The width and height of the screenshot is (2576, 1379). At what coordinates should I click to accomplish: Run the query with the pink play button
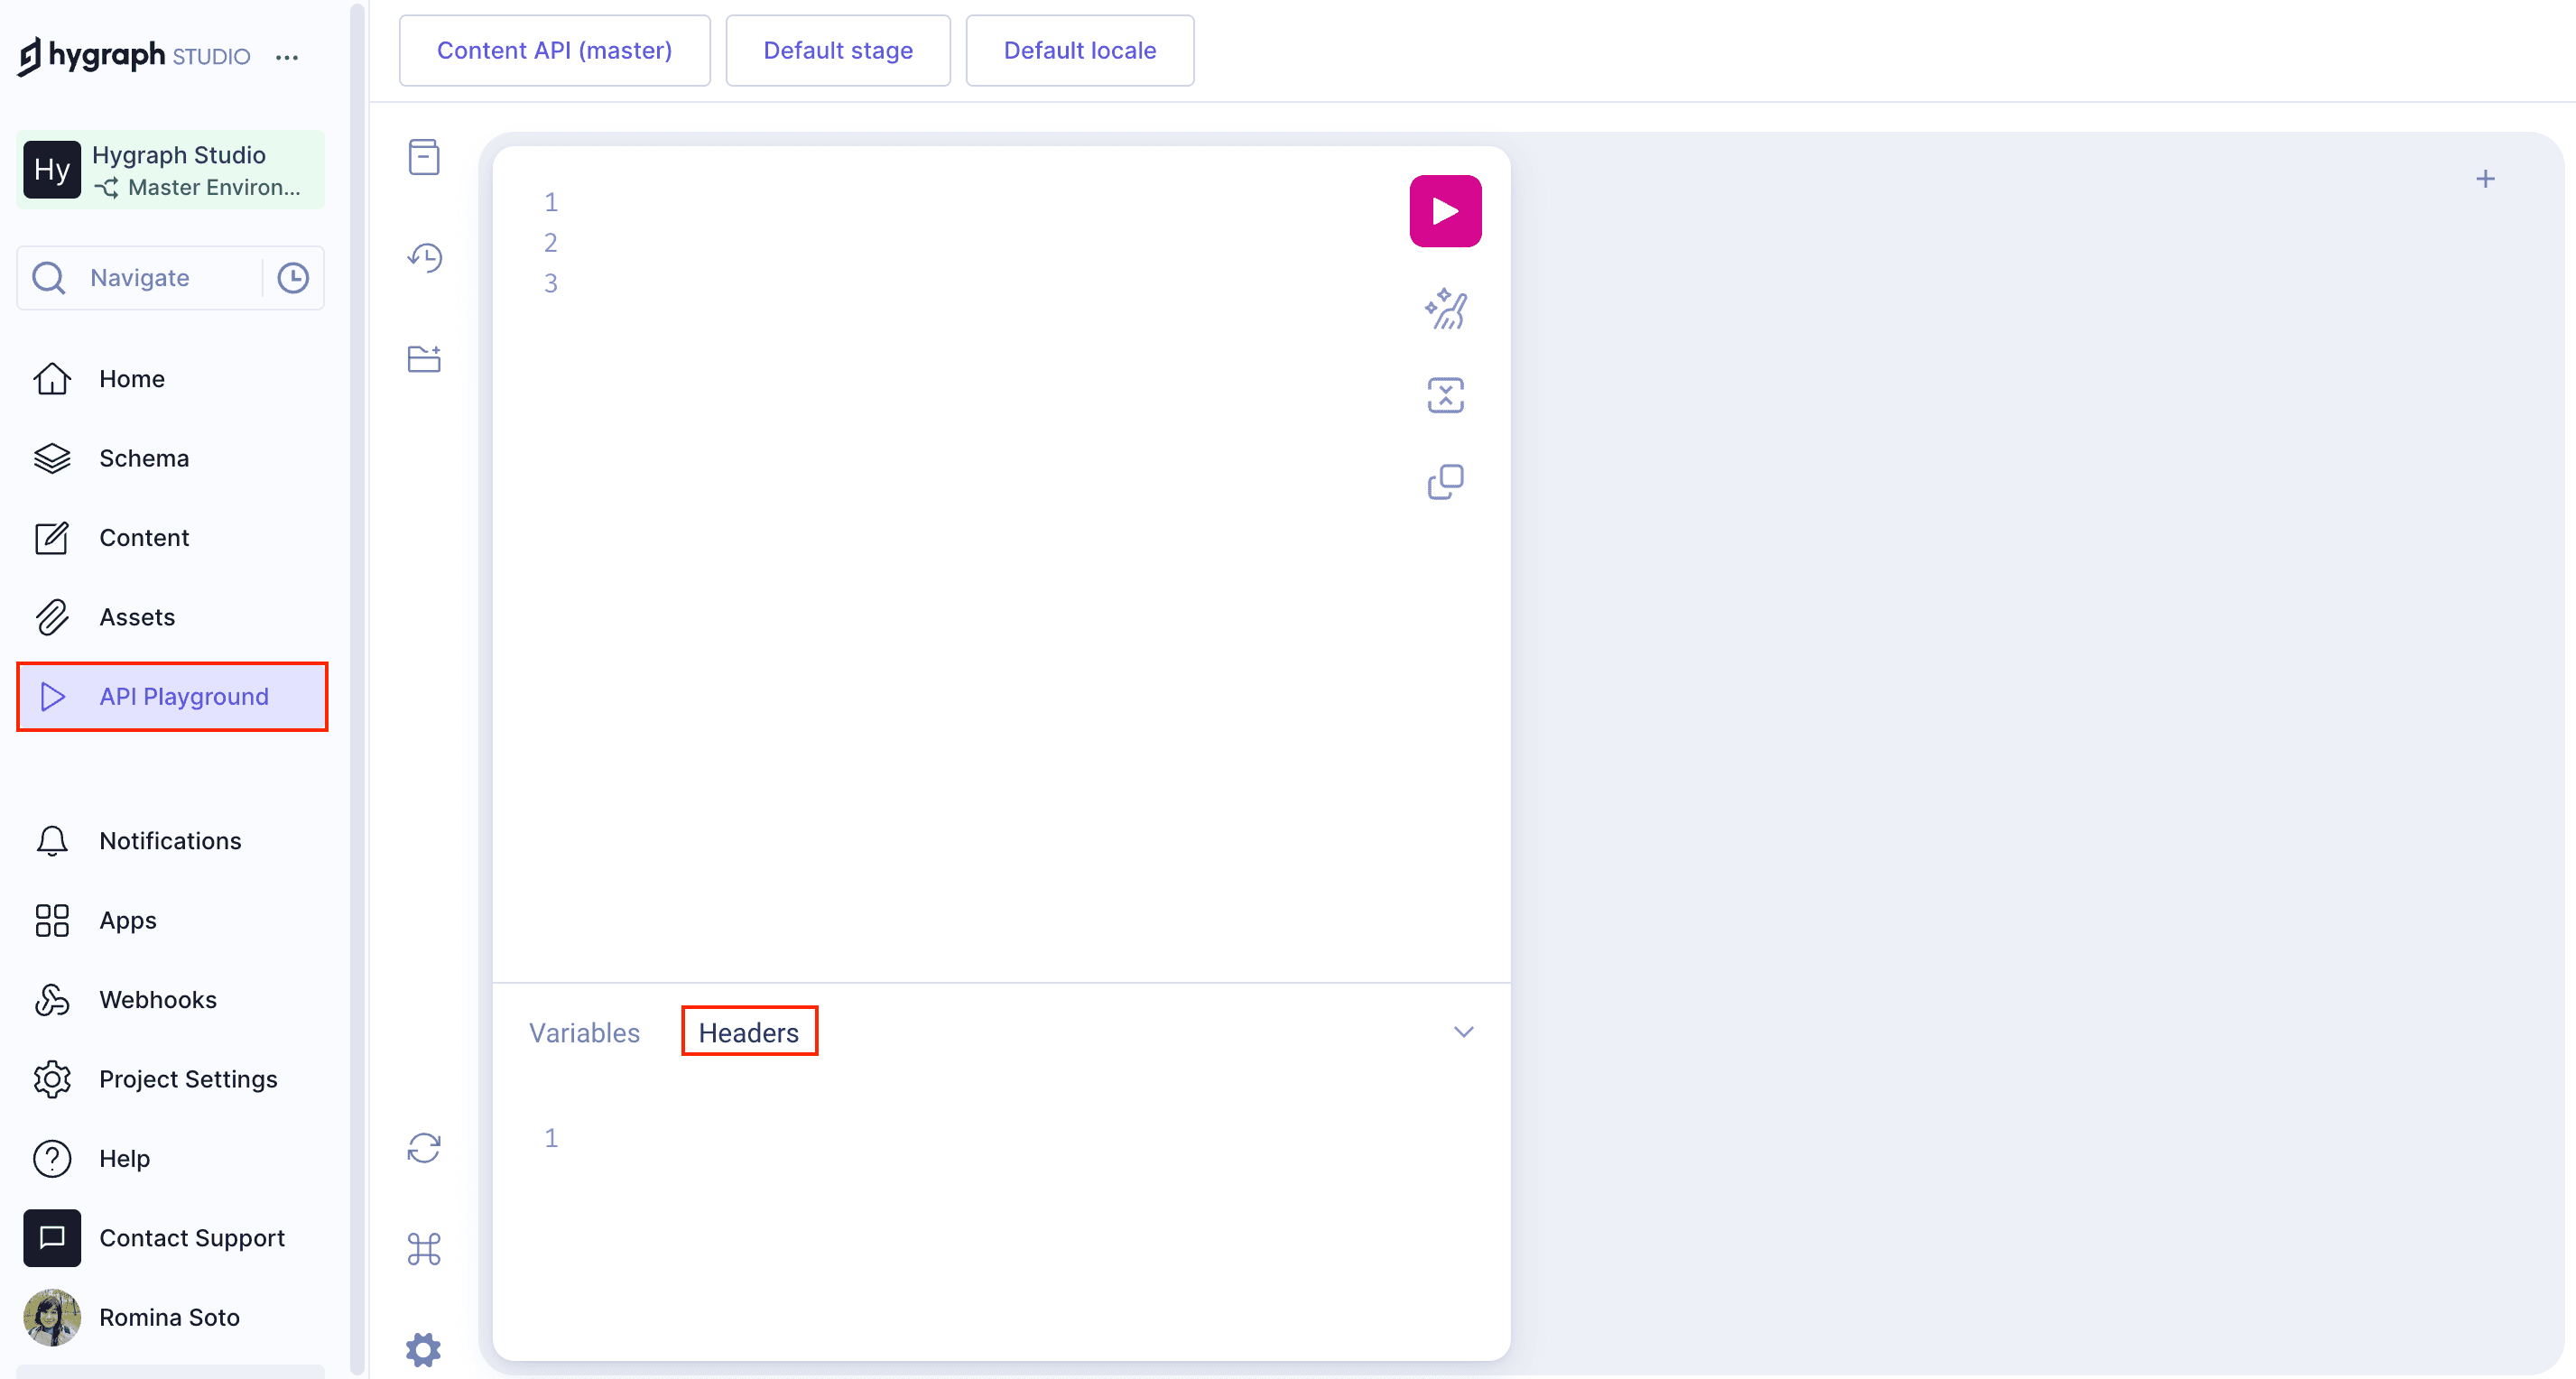point(1445,210)
